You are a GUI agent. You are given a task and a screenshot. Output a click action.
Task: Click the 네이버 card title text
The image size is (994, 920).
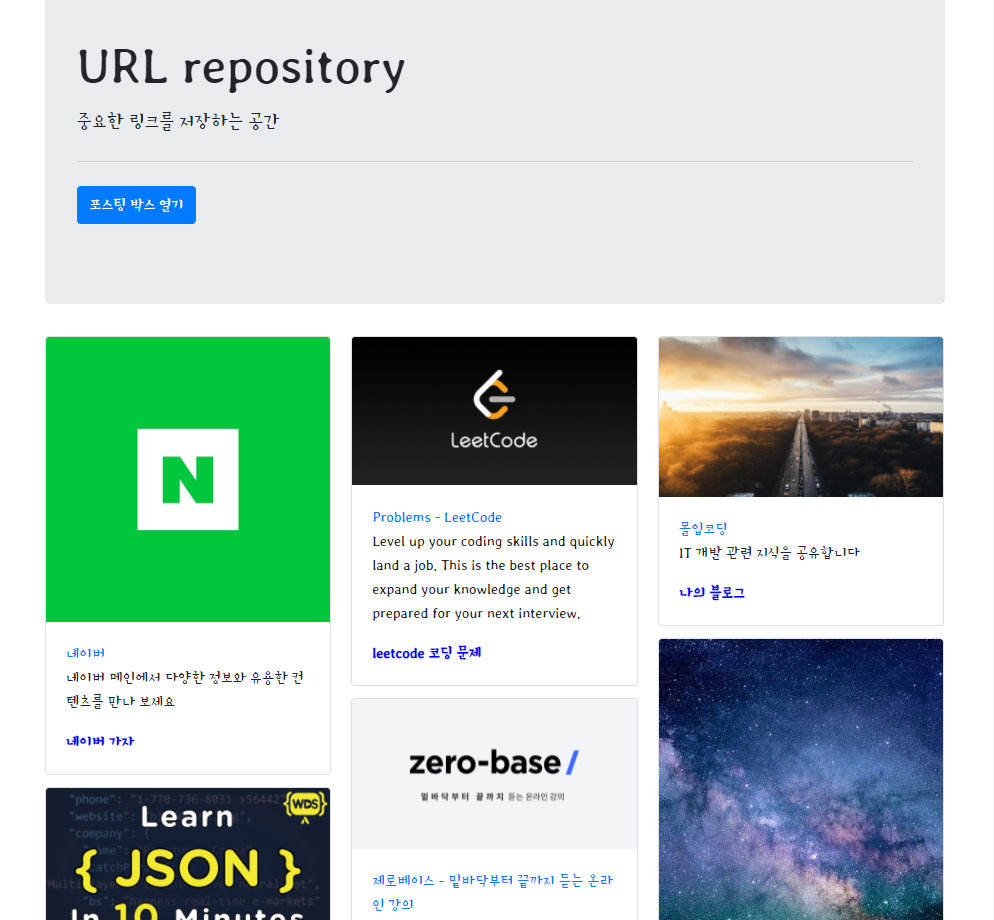pos(86,652)
